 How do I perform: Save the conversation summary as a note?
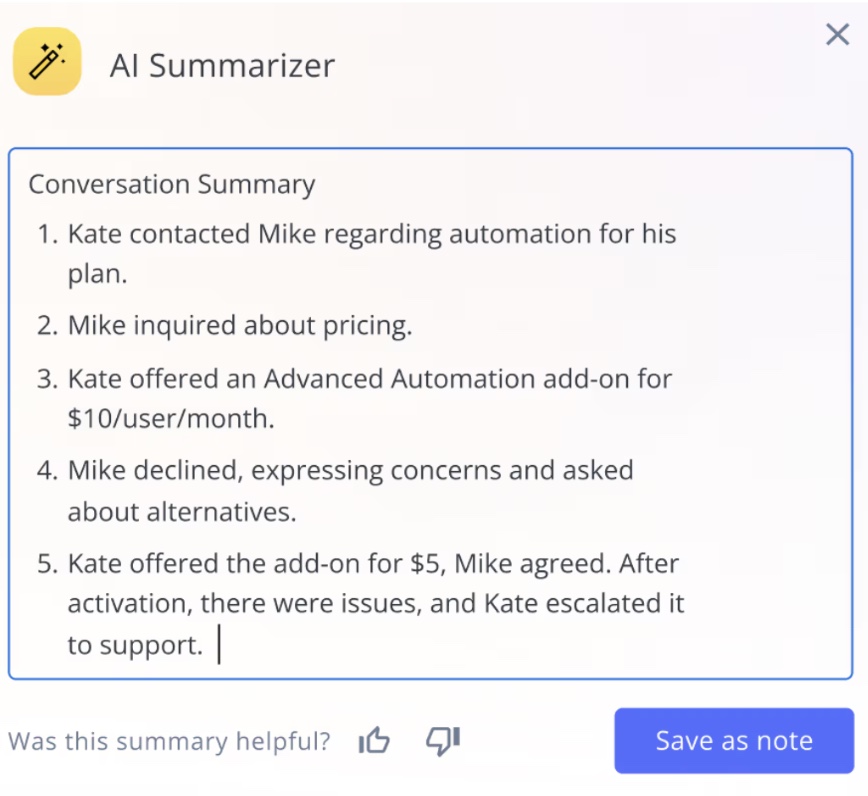point(733,740)
